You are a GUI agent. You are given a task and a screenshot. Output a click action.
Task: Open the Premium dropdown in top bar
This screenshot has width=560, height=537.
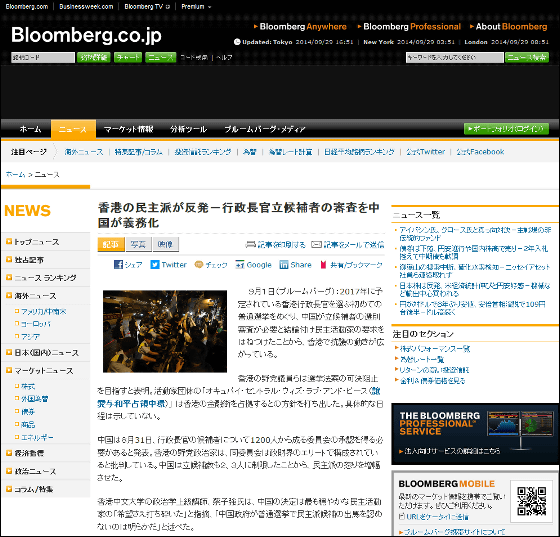coord(196,6)
